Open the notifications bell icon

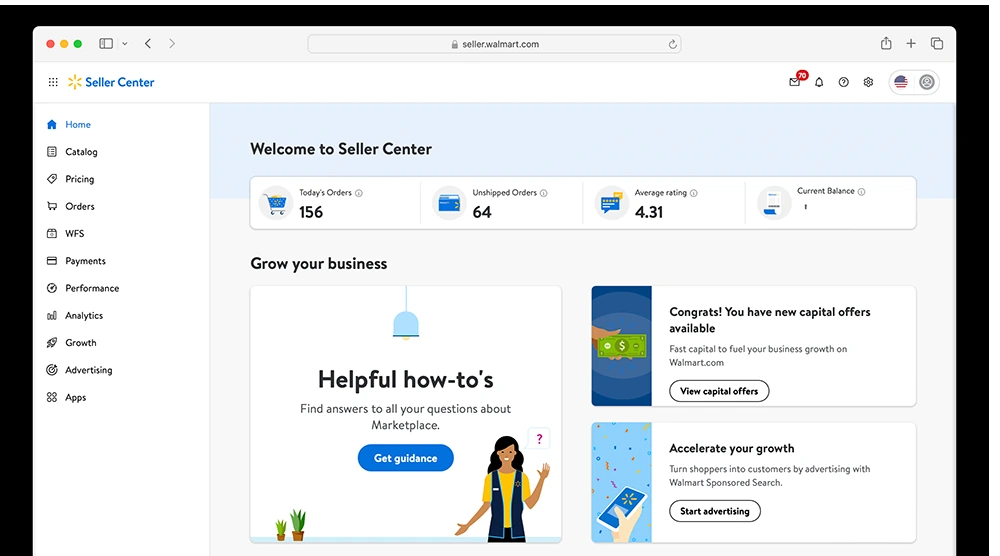tap(819, 82)
